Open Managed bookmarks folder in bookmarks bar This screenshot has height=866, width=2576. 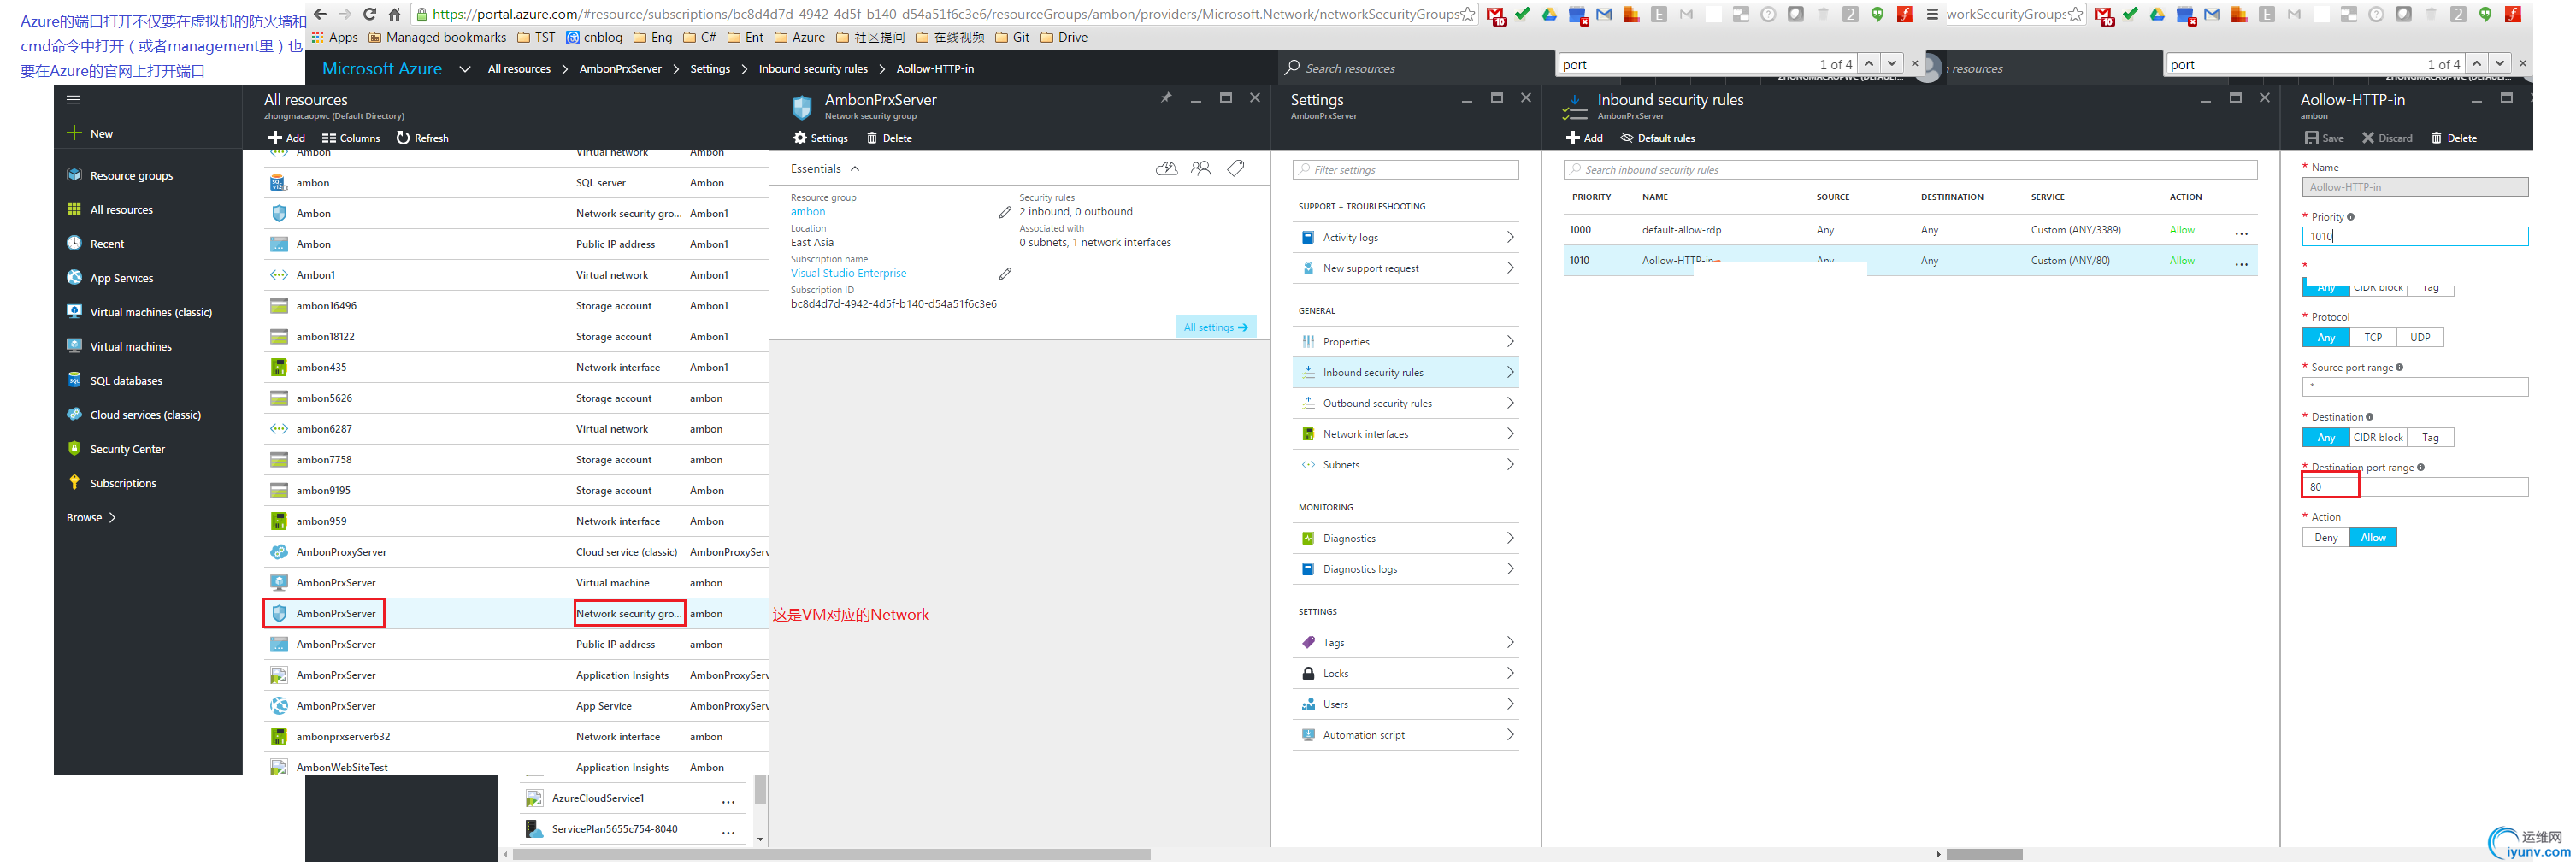point(437,37)
